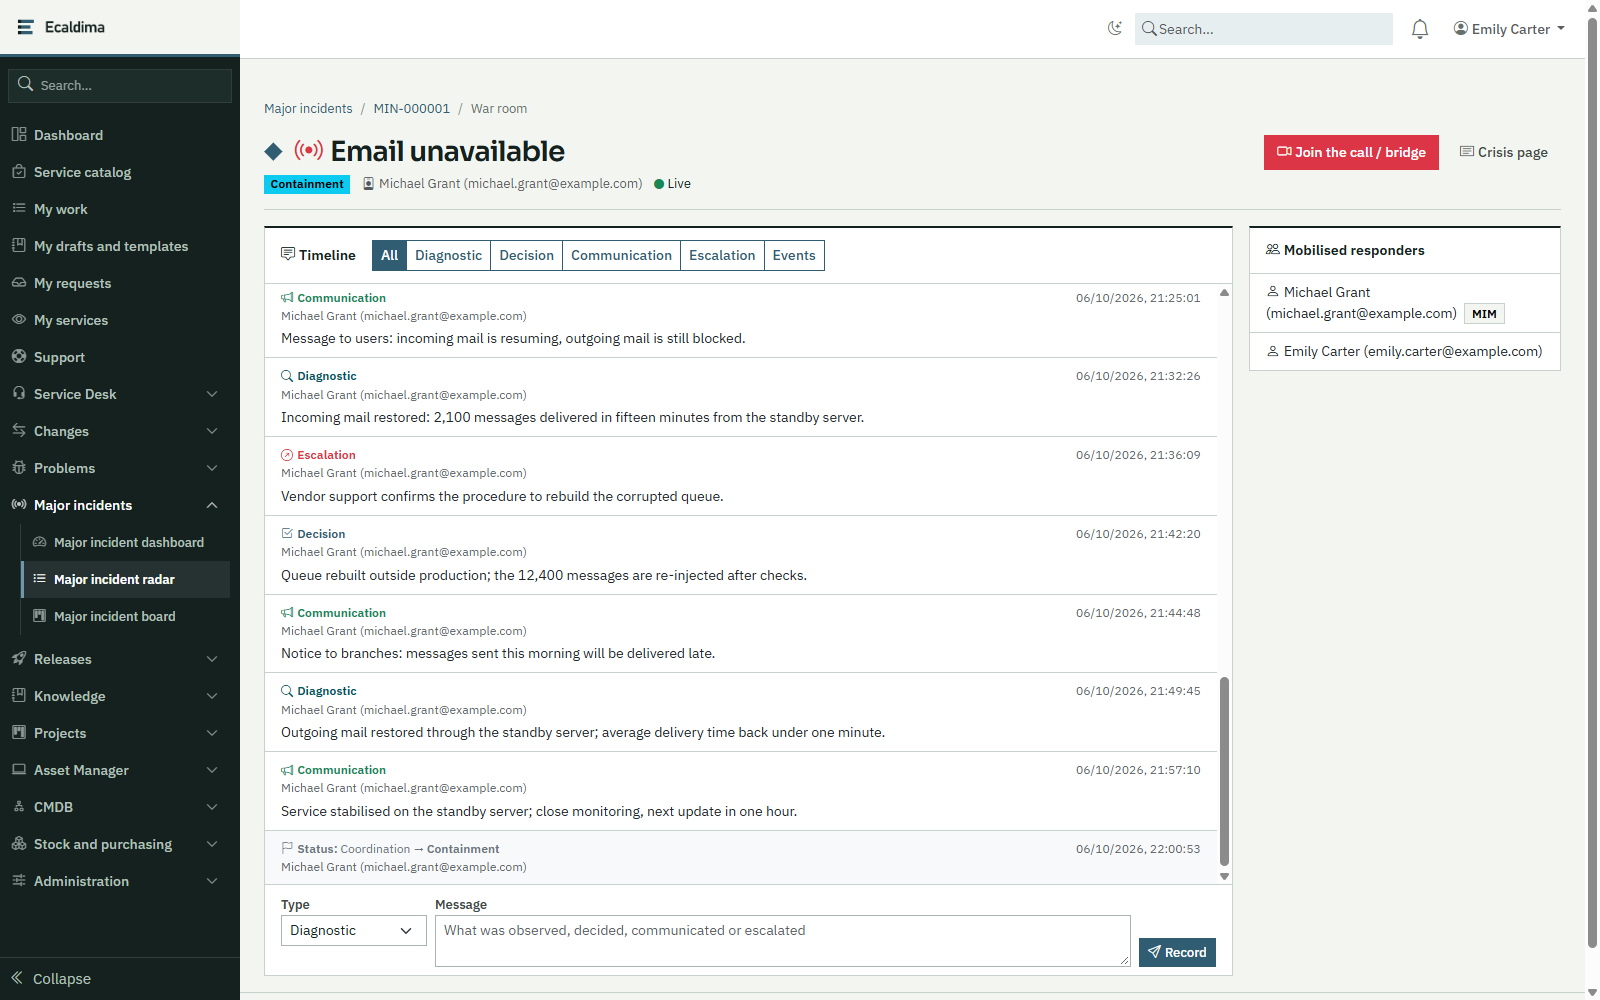1600x1000 pixels.
Task: Open My drafts and templates
Action: [120, 246]
